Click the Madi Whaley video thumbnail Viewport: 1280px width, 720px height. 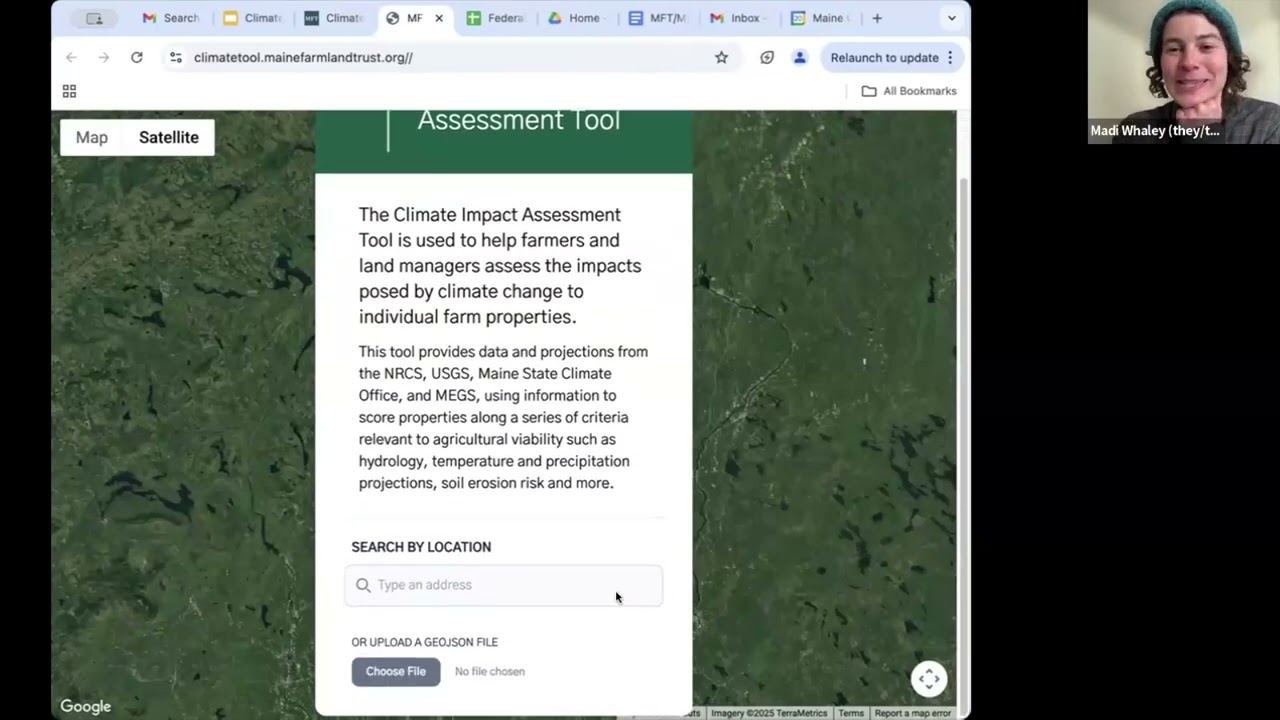click(x=1184, y=72)
